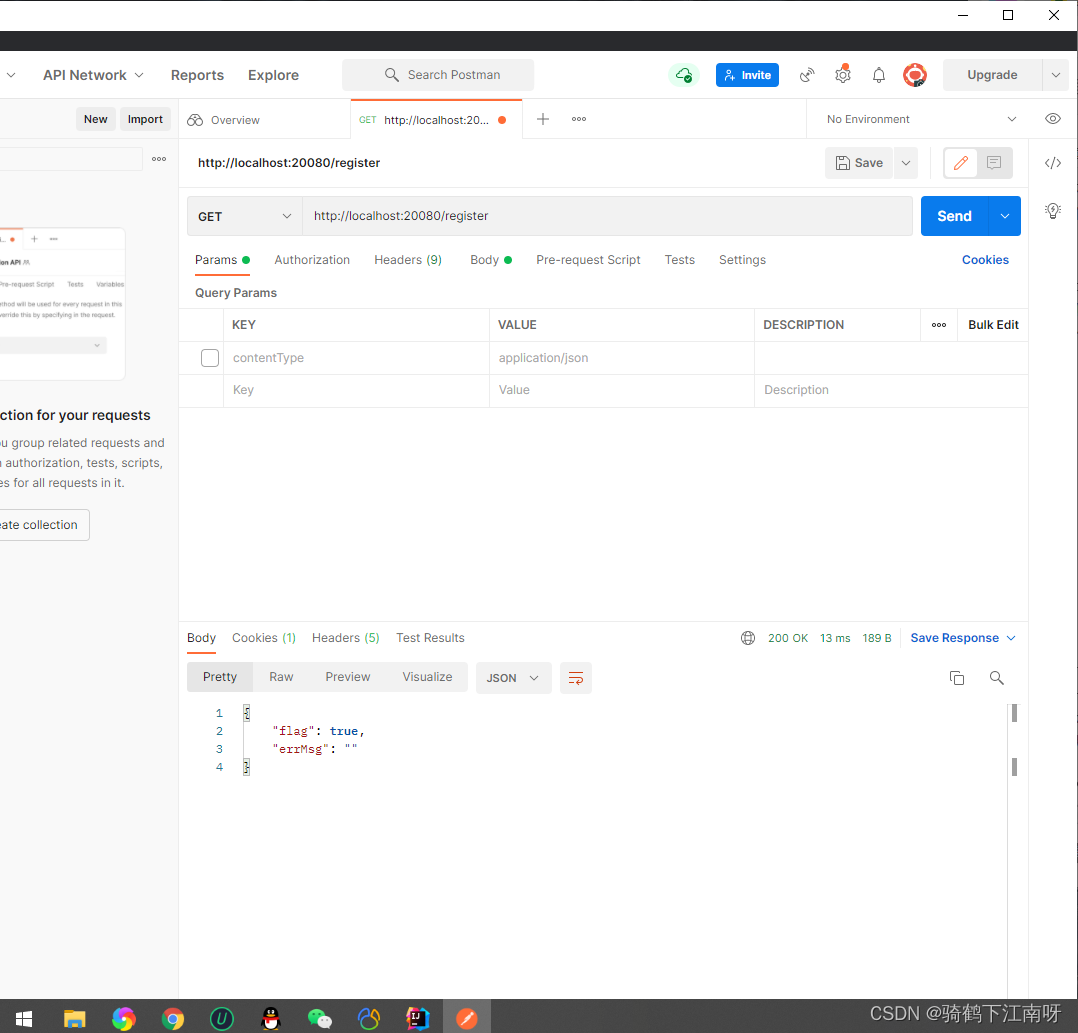The image size is (1078, 1033).
Task: Open the capture requests satellite icon
Action: [807, 75]
